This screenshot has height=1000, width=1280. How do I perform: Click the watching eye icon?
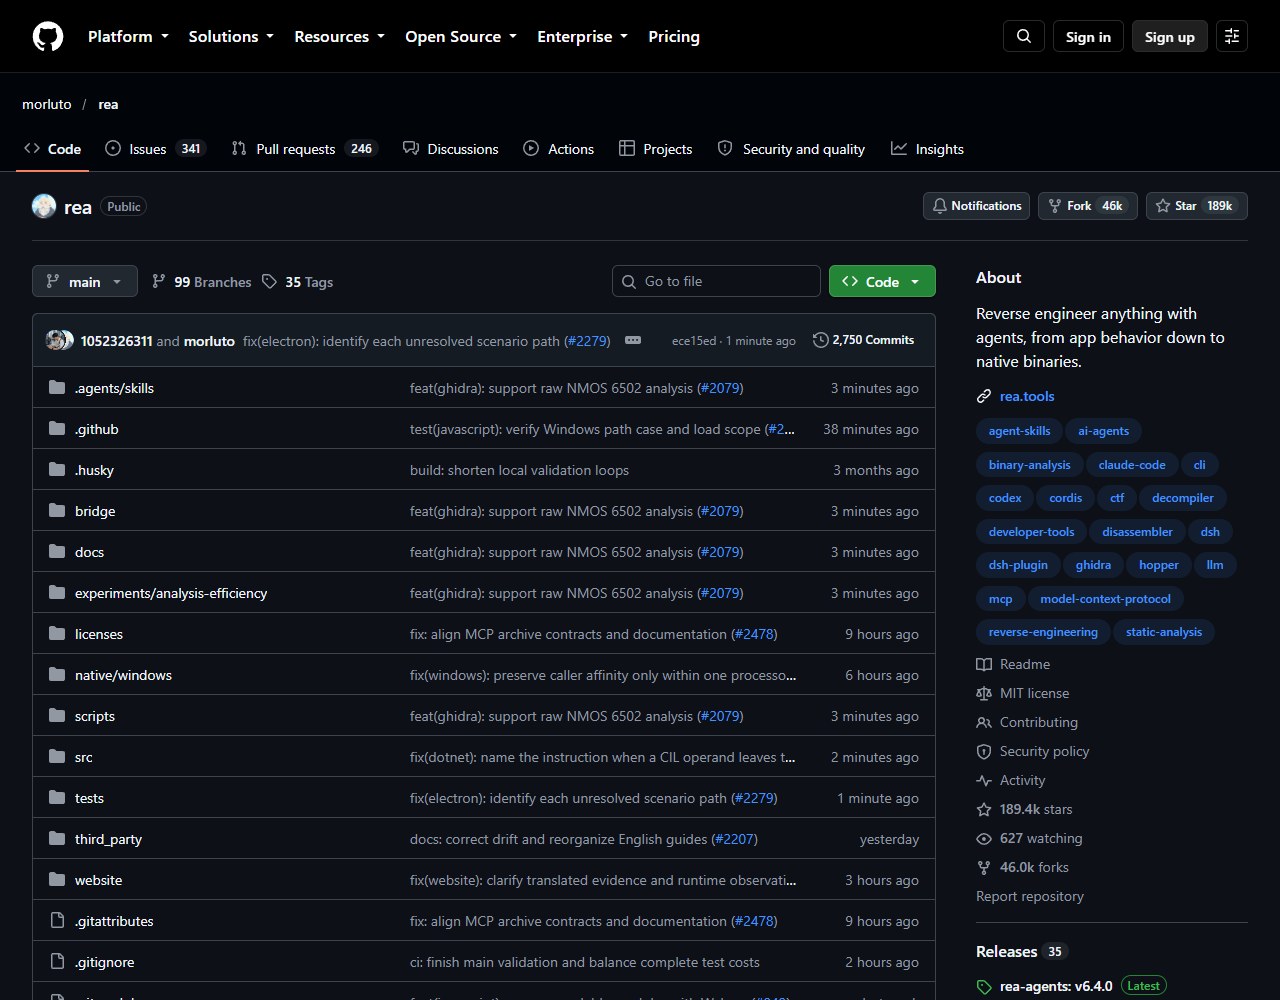(x=984, y=838)
